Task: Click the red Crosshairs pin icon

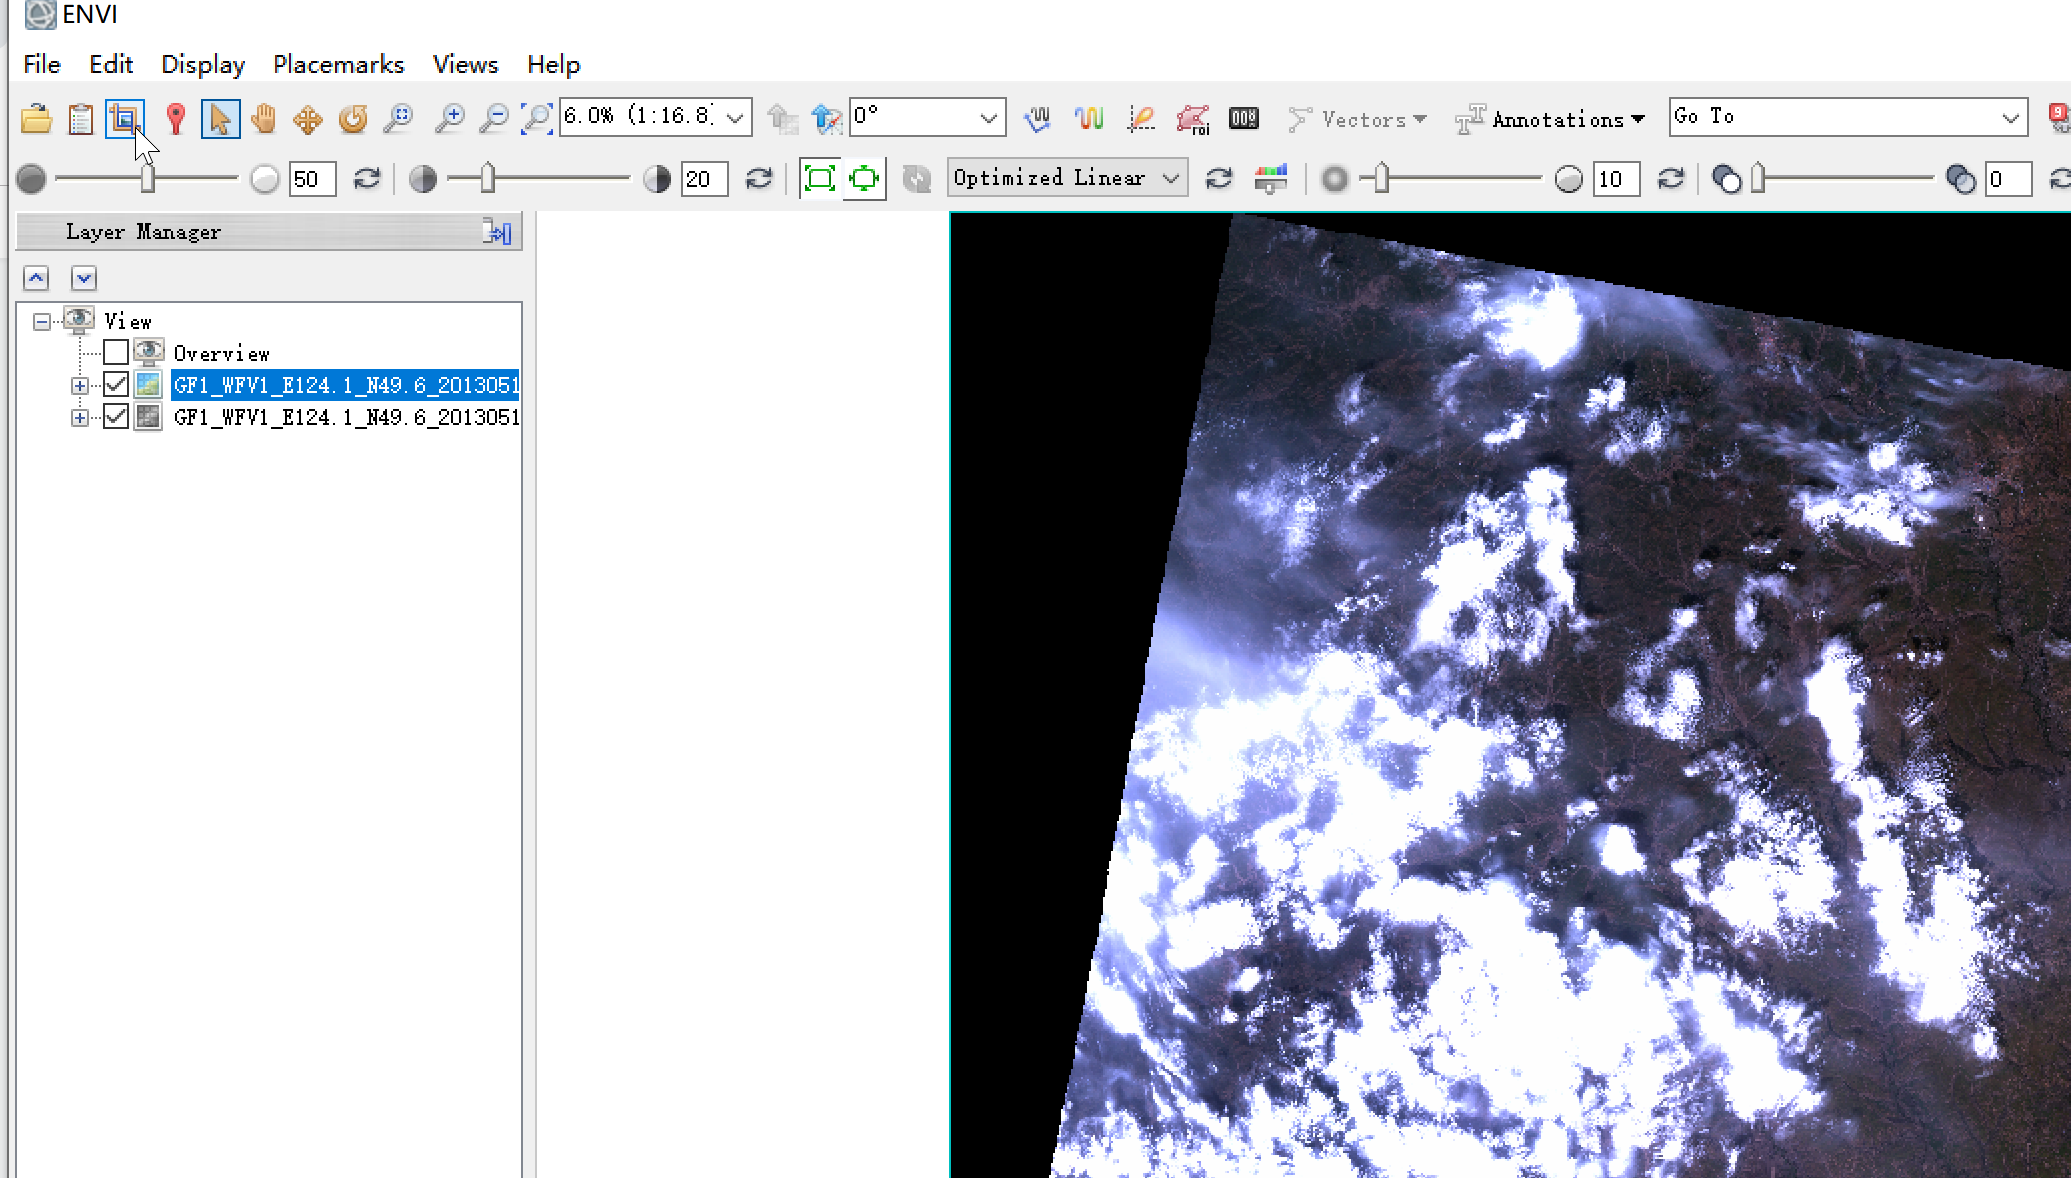Action: tap(176, 119)
